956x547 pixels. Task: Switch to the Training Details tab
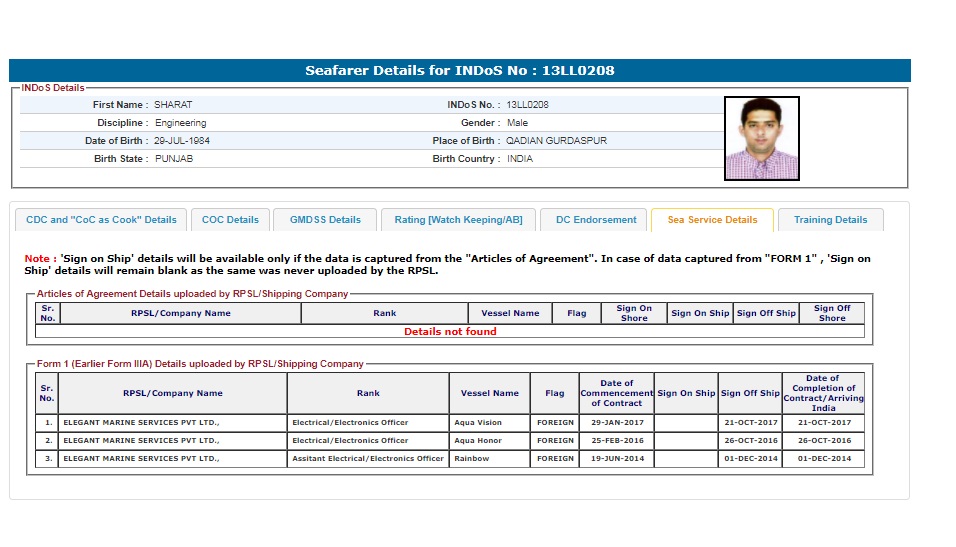(830, 220)
